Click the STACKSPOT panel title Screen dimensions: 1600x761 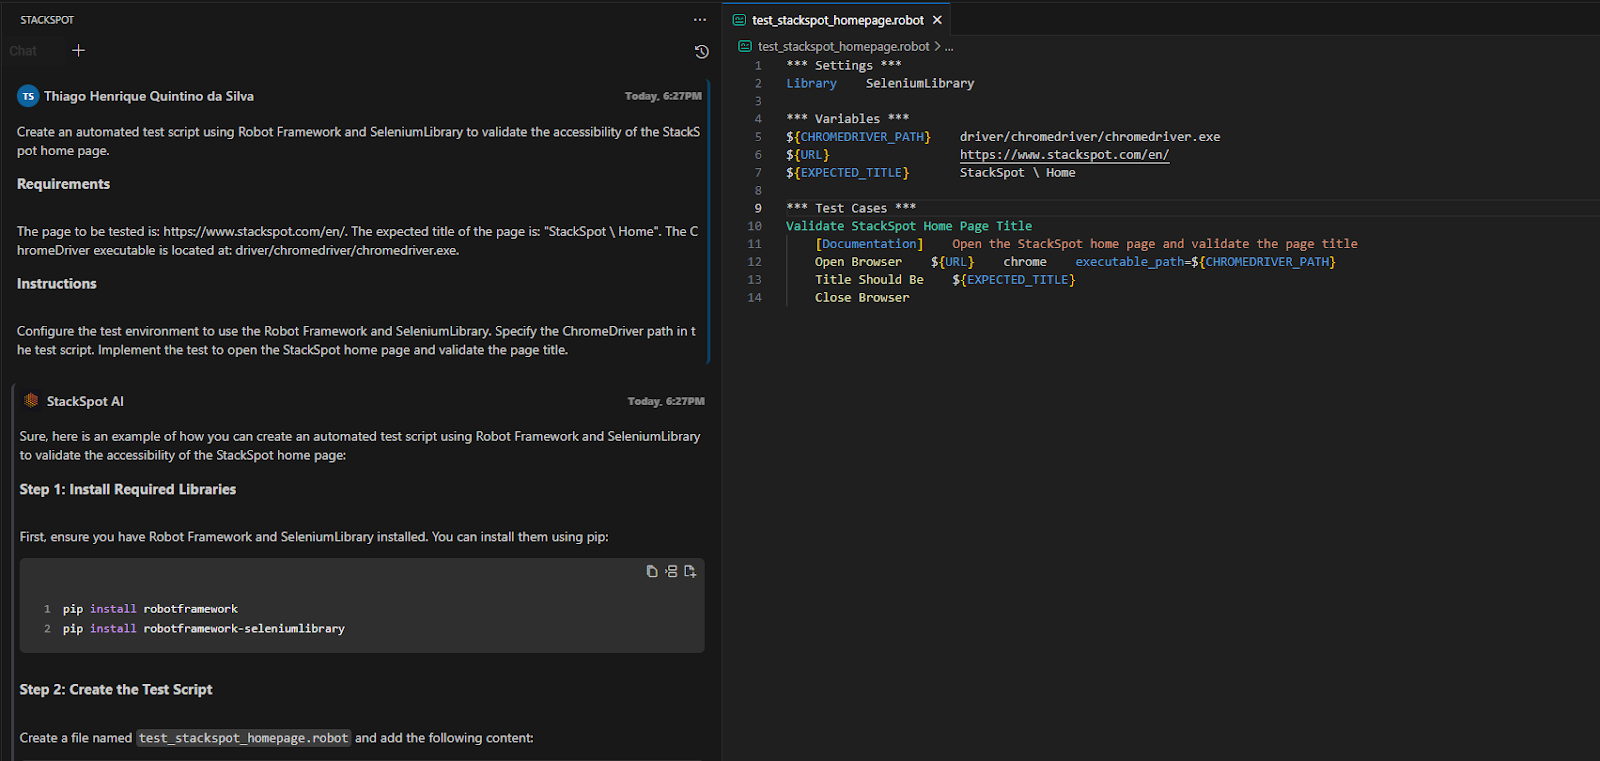coord(47,20)
